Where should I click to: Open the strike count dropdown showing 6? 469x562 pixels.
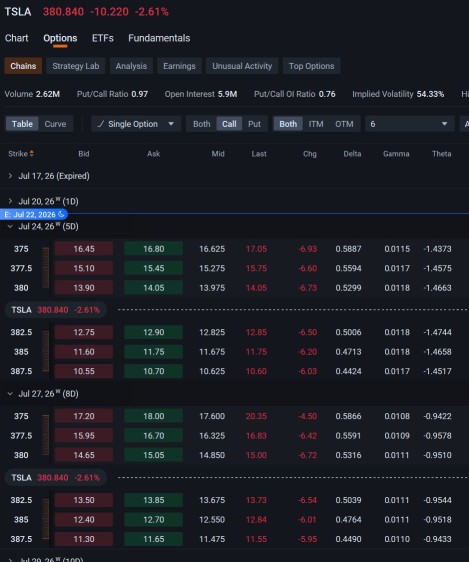(410, 124)
